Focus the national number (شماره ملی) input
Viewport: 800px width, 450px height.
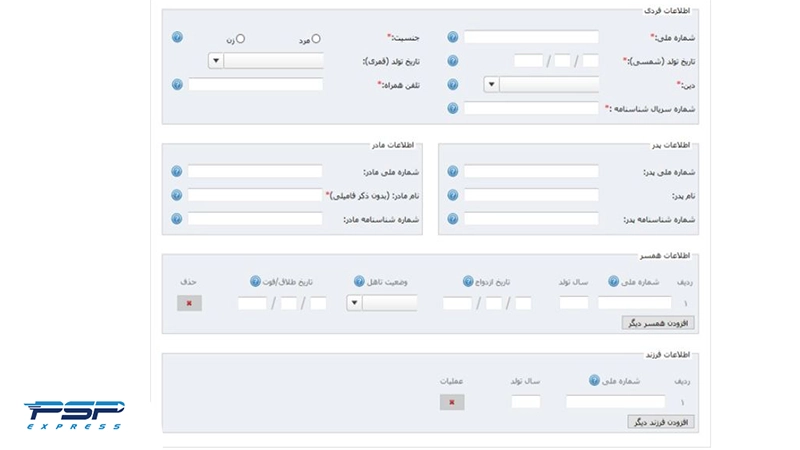point(531,37)
